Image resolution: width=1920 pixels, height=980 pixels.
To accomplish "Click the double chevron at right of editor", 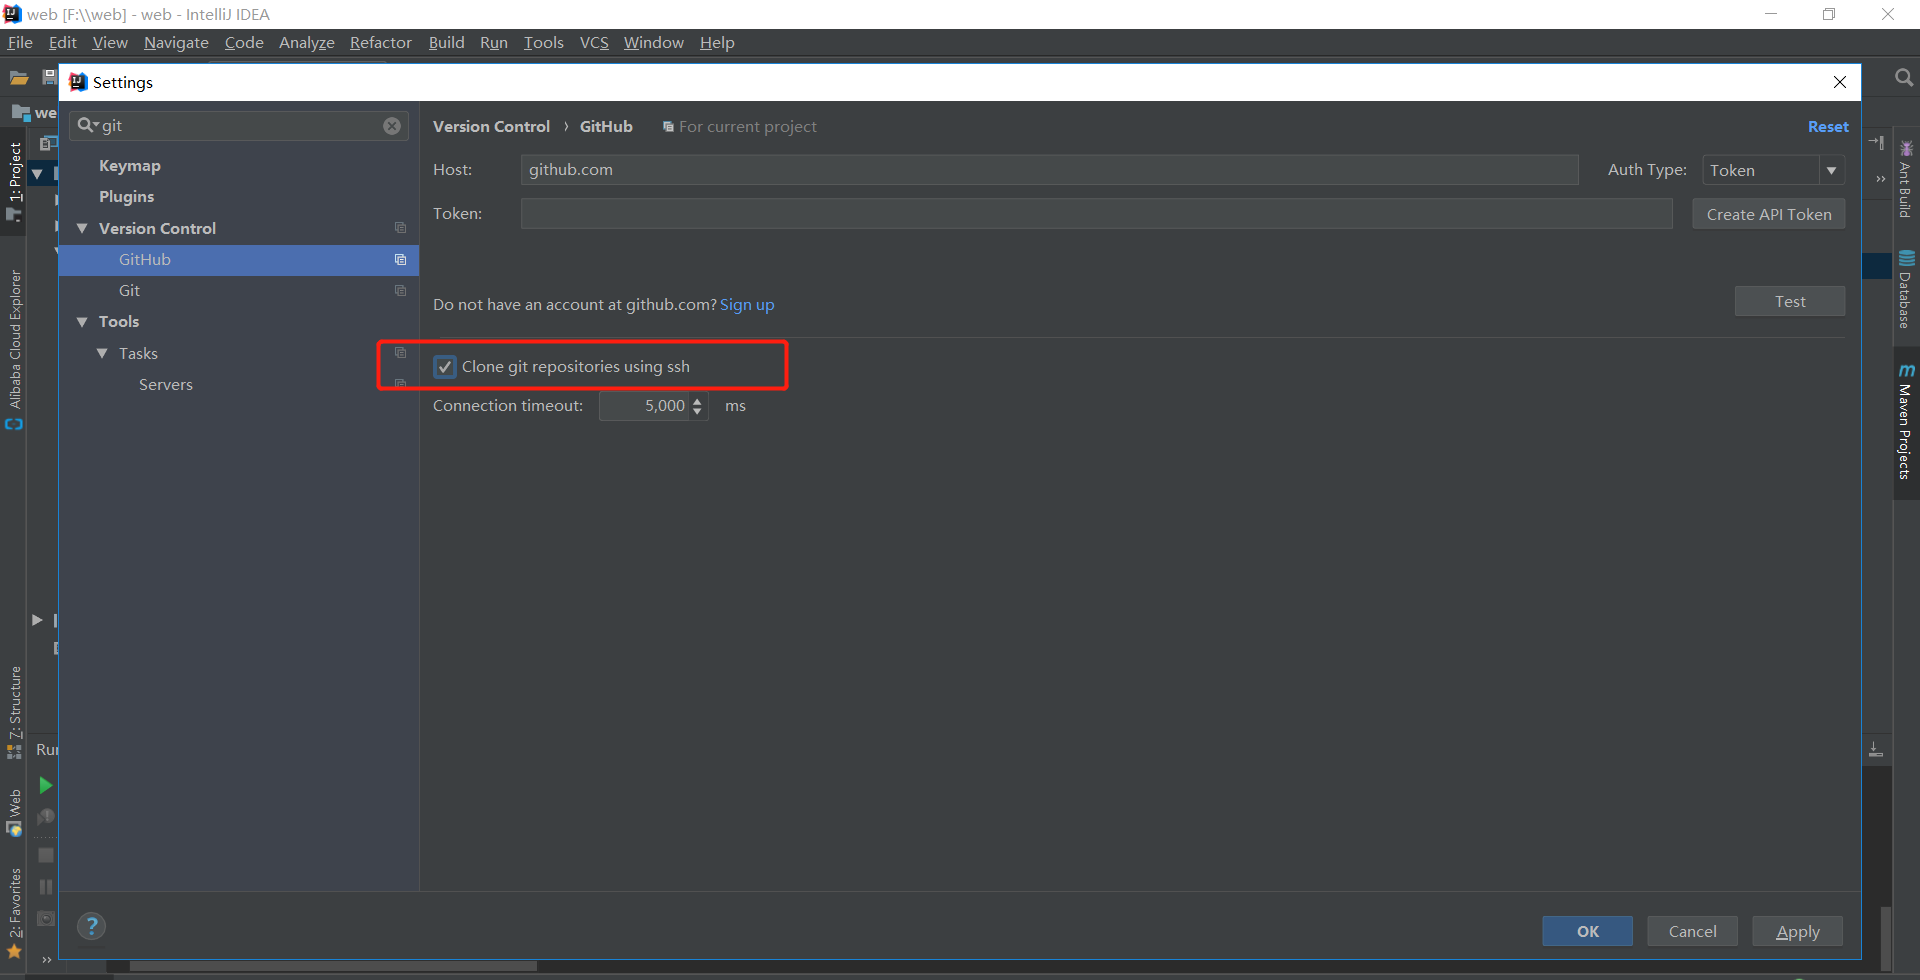I will click(x=1880, y=179).
